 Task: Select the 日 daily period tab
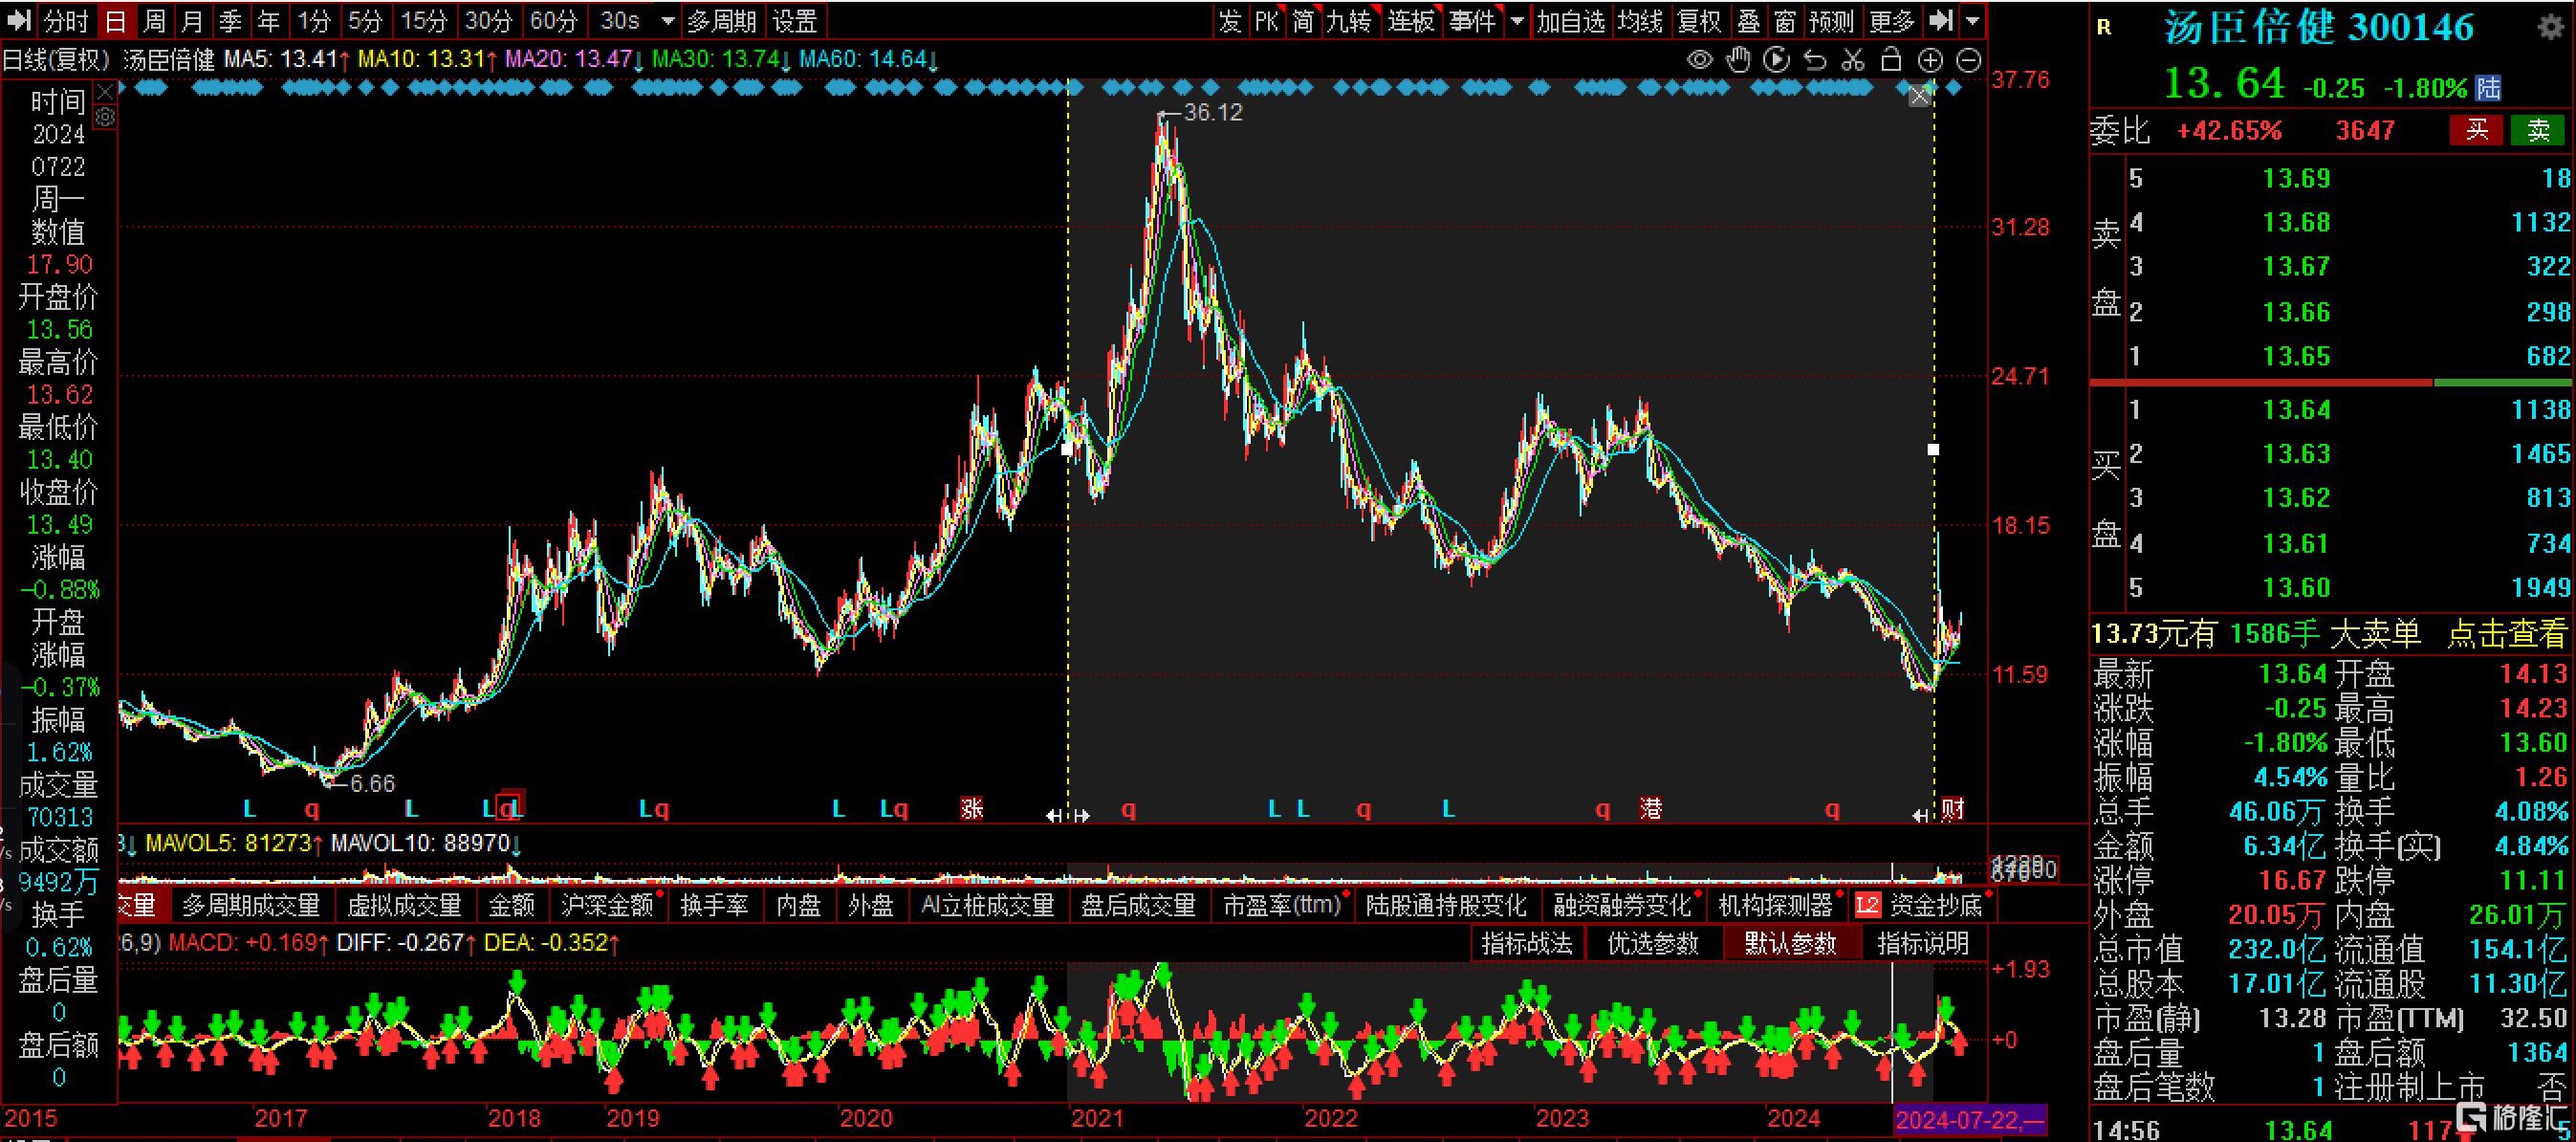pyautogui.click(x=115, y=20)
